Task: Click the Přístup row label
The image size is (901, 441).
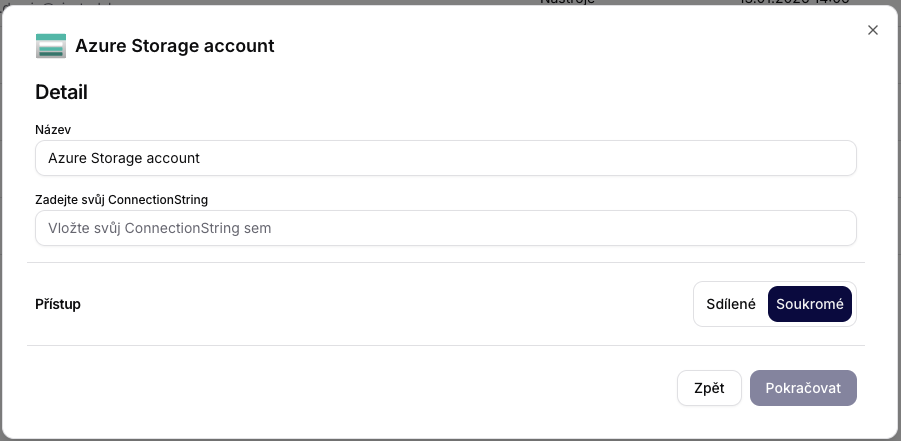Action: click(x=58, y=304)
